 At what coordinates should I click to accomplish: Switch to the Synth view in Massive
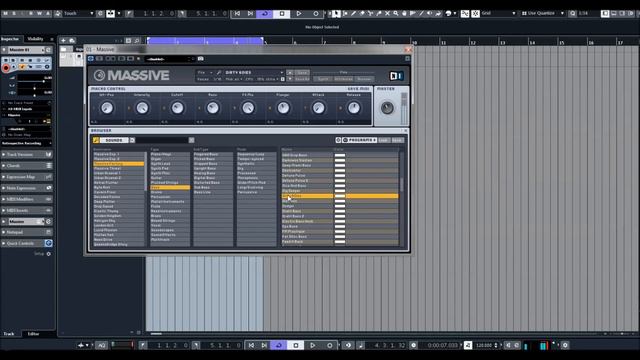click(323, 79)
